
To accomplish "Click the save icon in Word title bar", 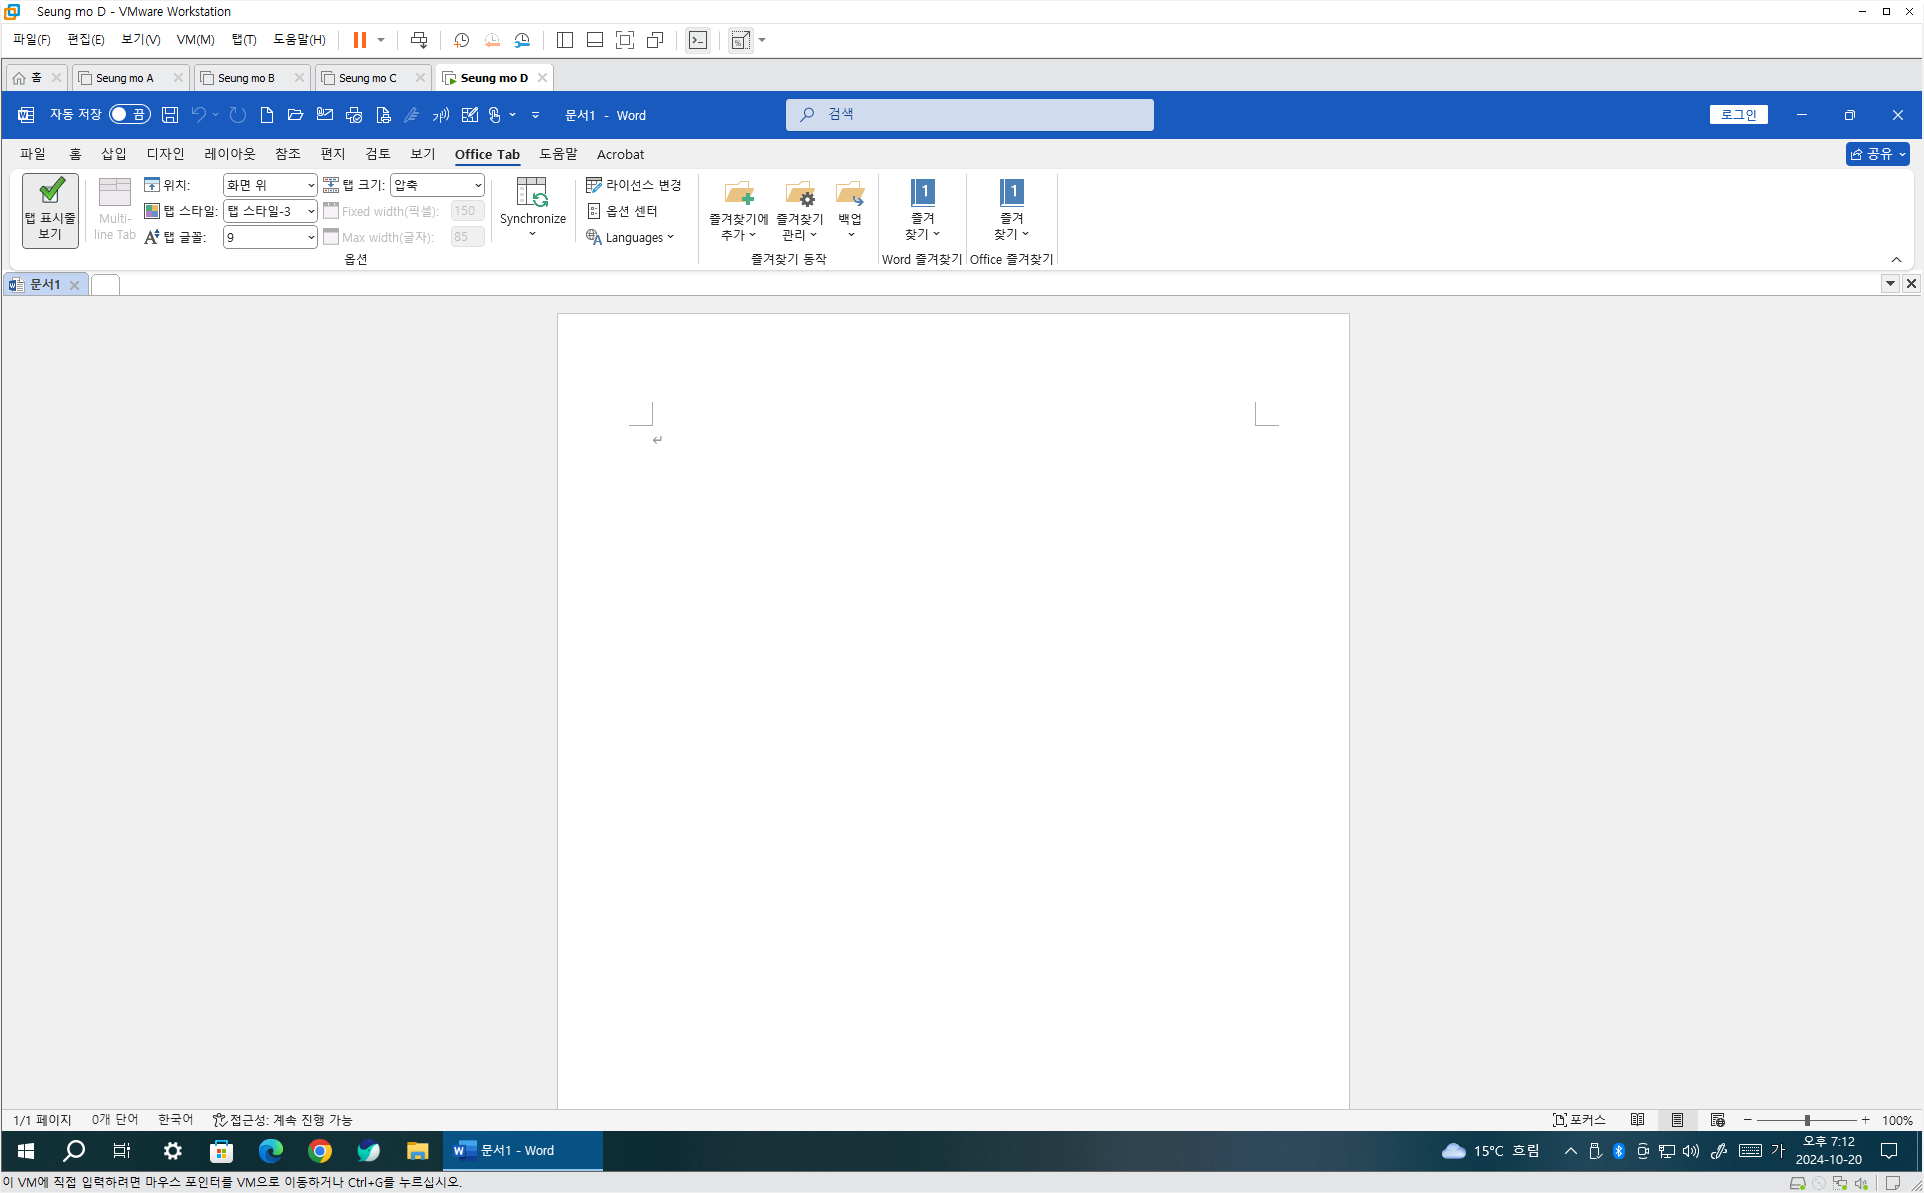I will click(x=170, y=115).
